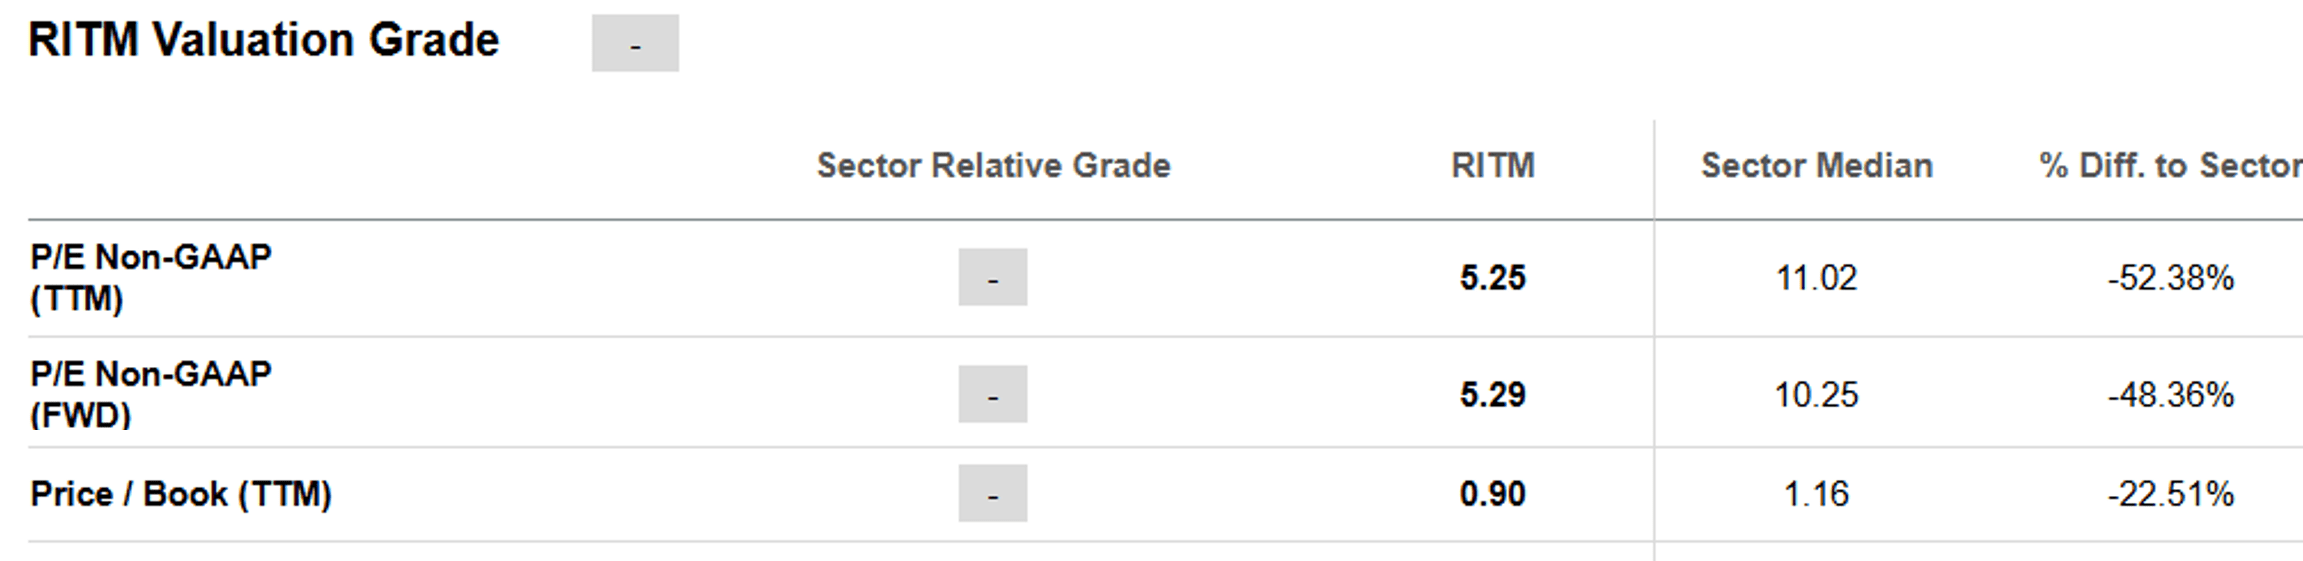This screenshot has width=2303, height=561.
Task: Click the -48.36% difference cell
Action: click(x=2170, y=394)
